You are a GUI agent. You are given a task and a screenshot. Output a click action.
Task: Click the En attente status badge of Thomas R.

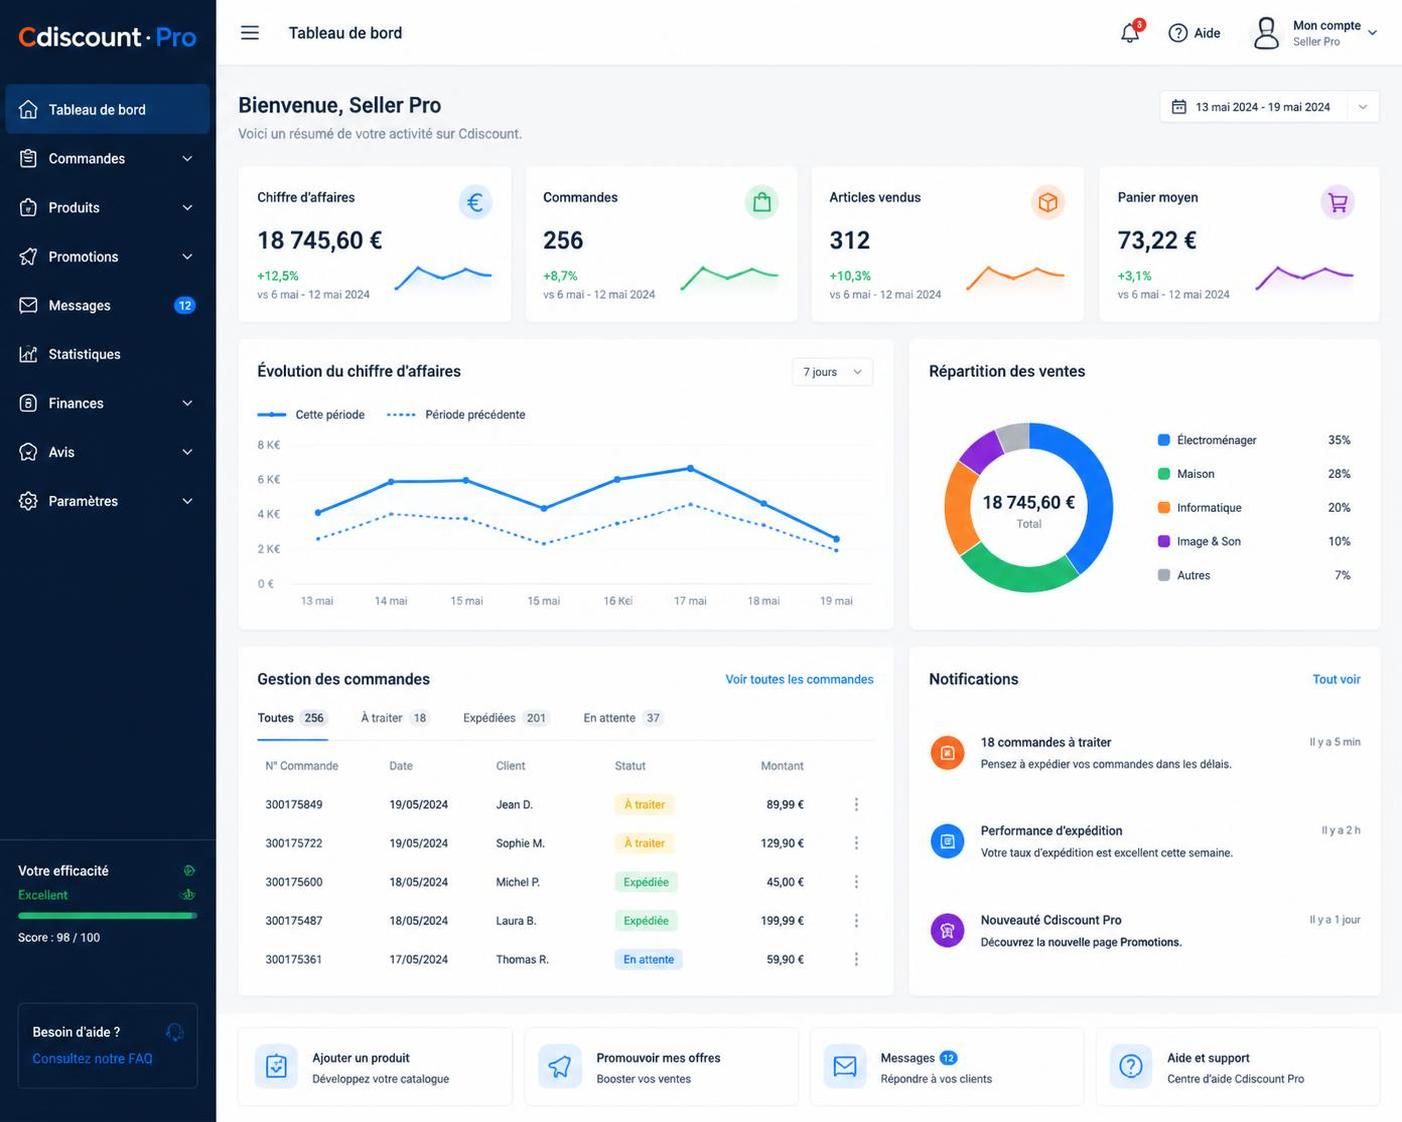click(x=648, y=959)
